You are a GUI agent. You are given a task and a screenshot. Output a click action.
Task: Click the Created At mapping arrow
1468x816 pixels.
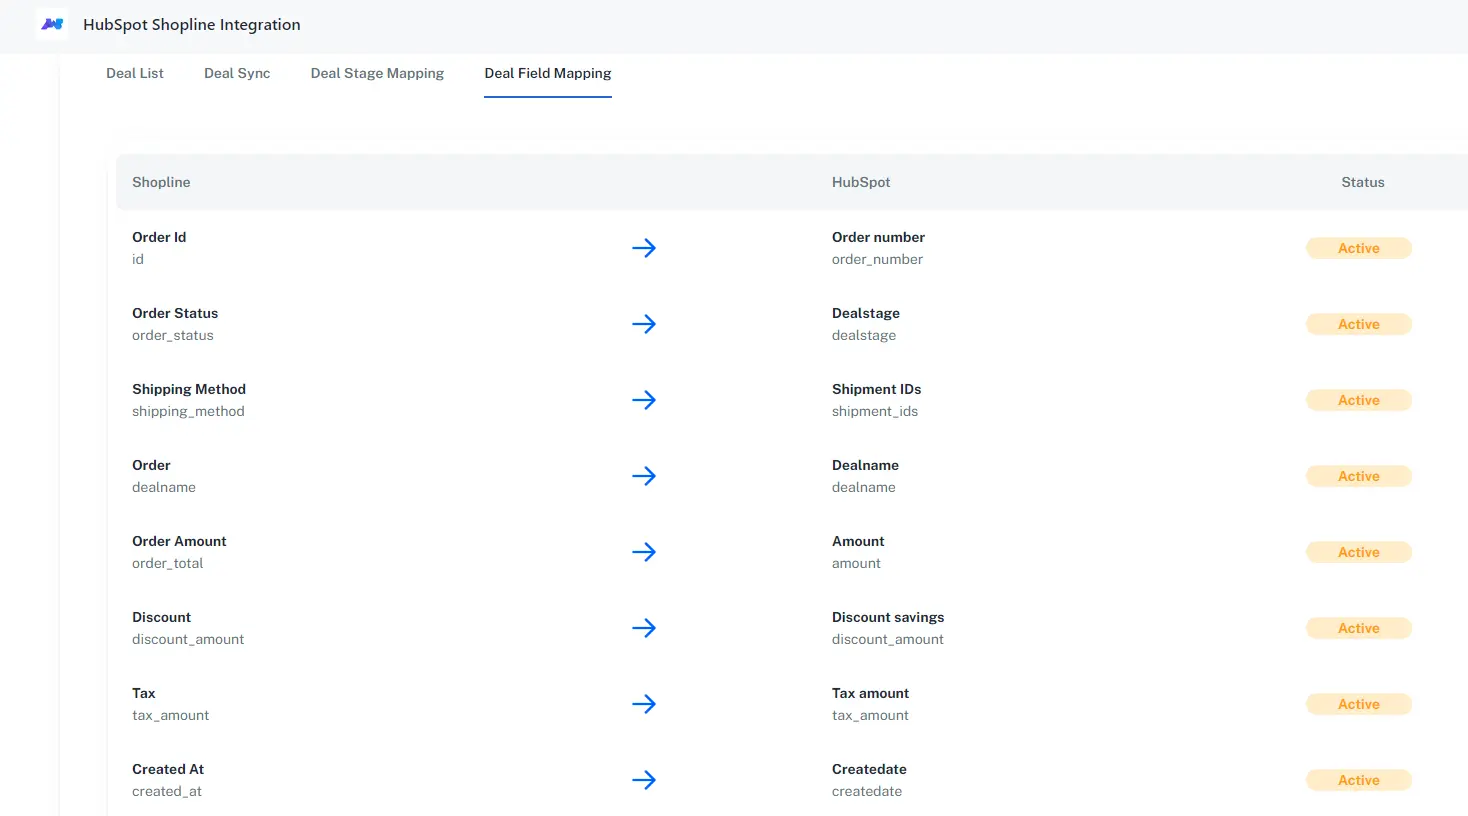pos(644,780)
